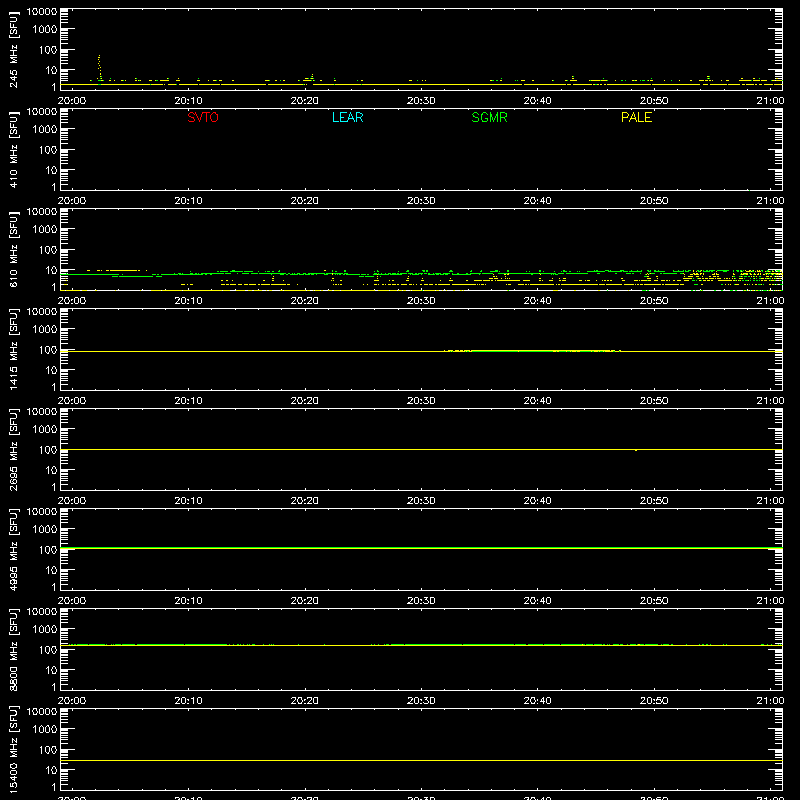This screenshot has width=800, height=800.
Task: Click the 20:40 time label below 2695 MHz plot
Action: point(537,501)
